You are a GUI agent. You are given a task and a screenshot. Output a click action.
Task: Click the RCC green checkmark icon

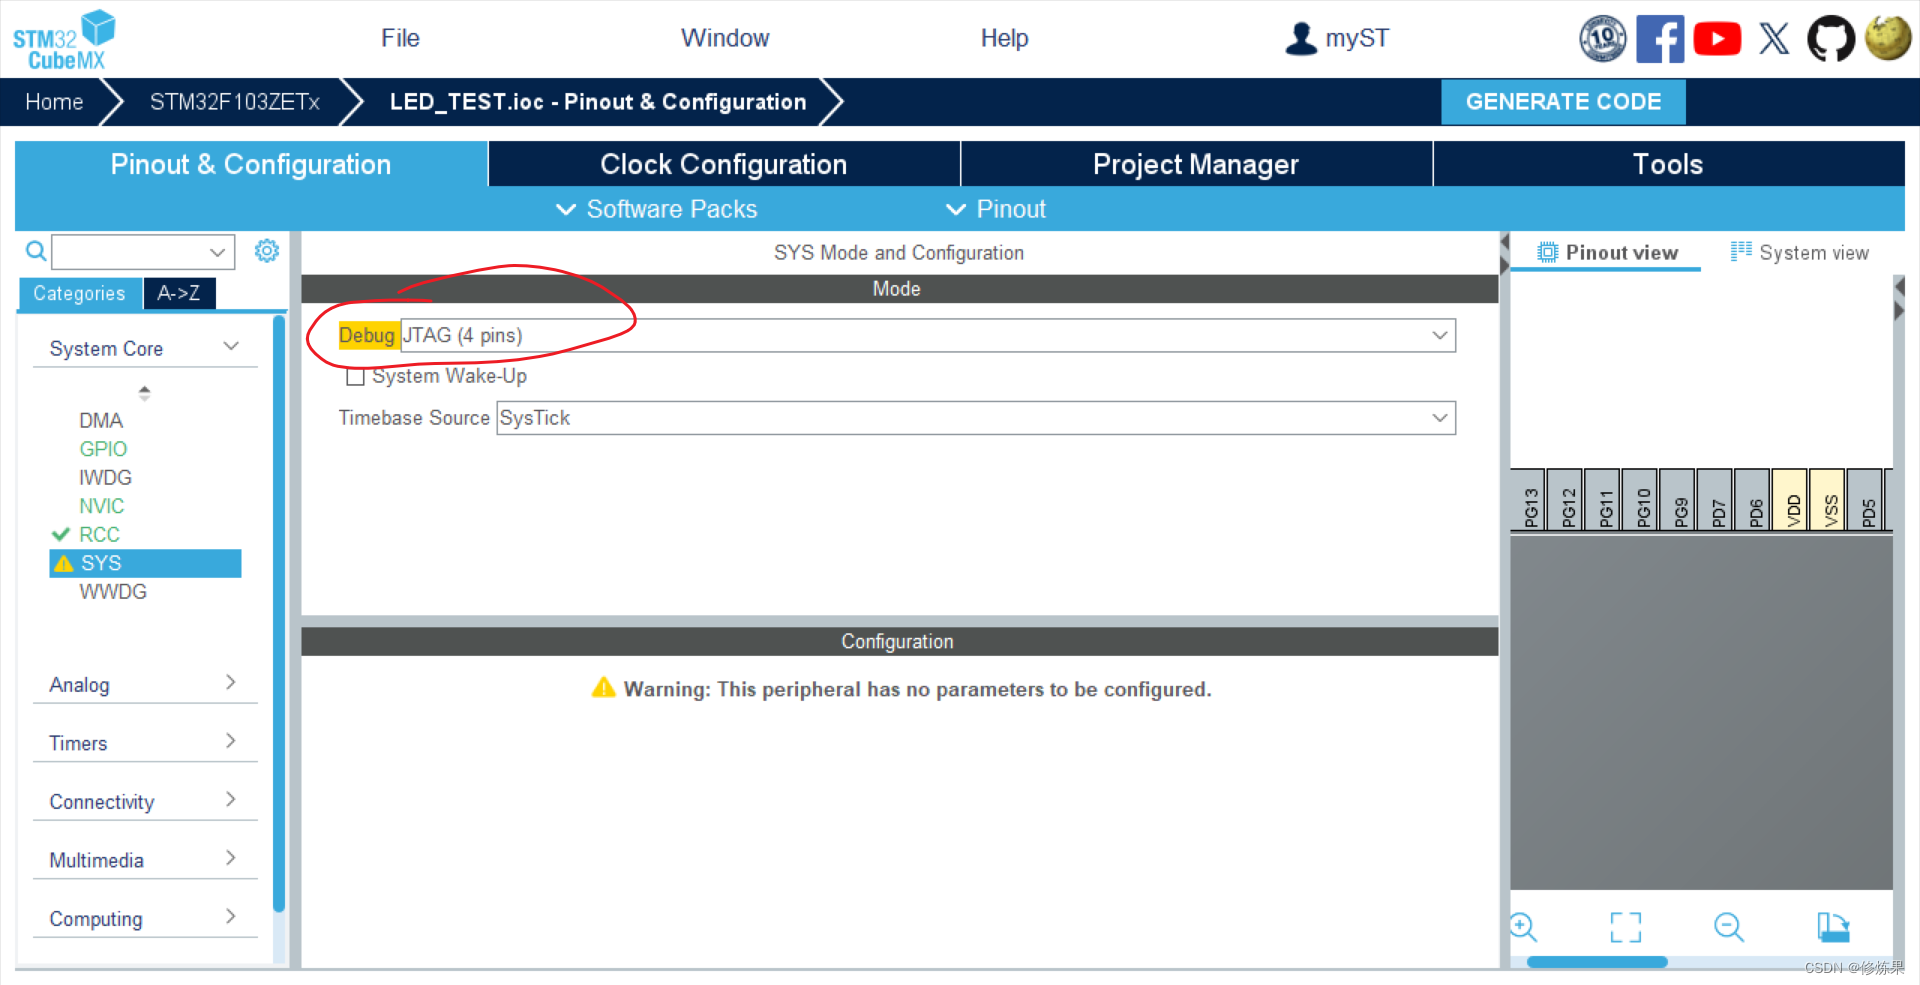[x=61, y=534]
